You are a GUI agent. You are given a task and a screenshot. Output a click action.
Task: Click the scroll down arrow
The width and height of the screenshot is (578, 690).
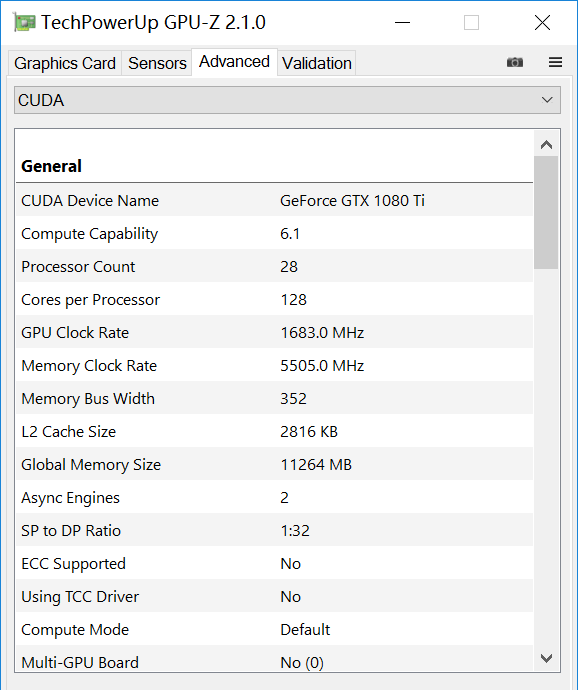546,658
